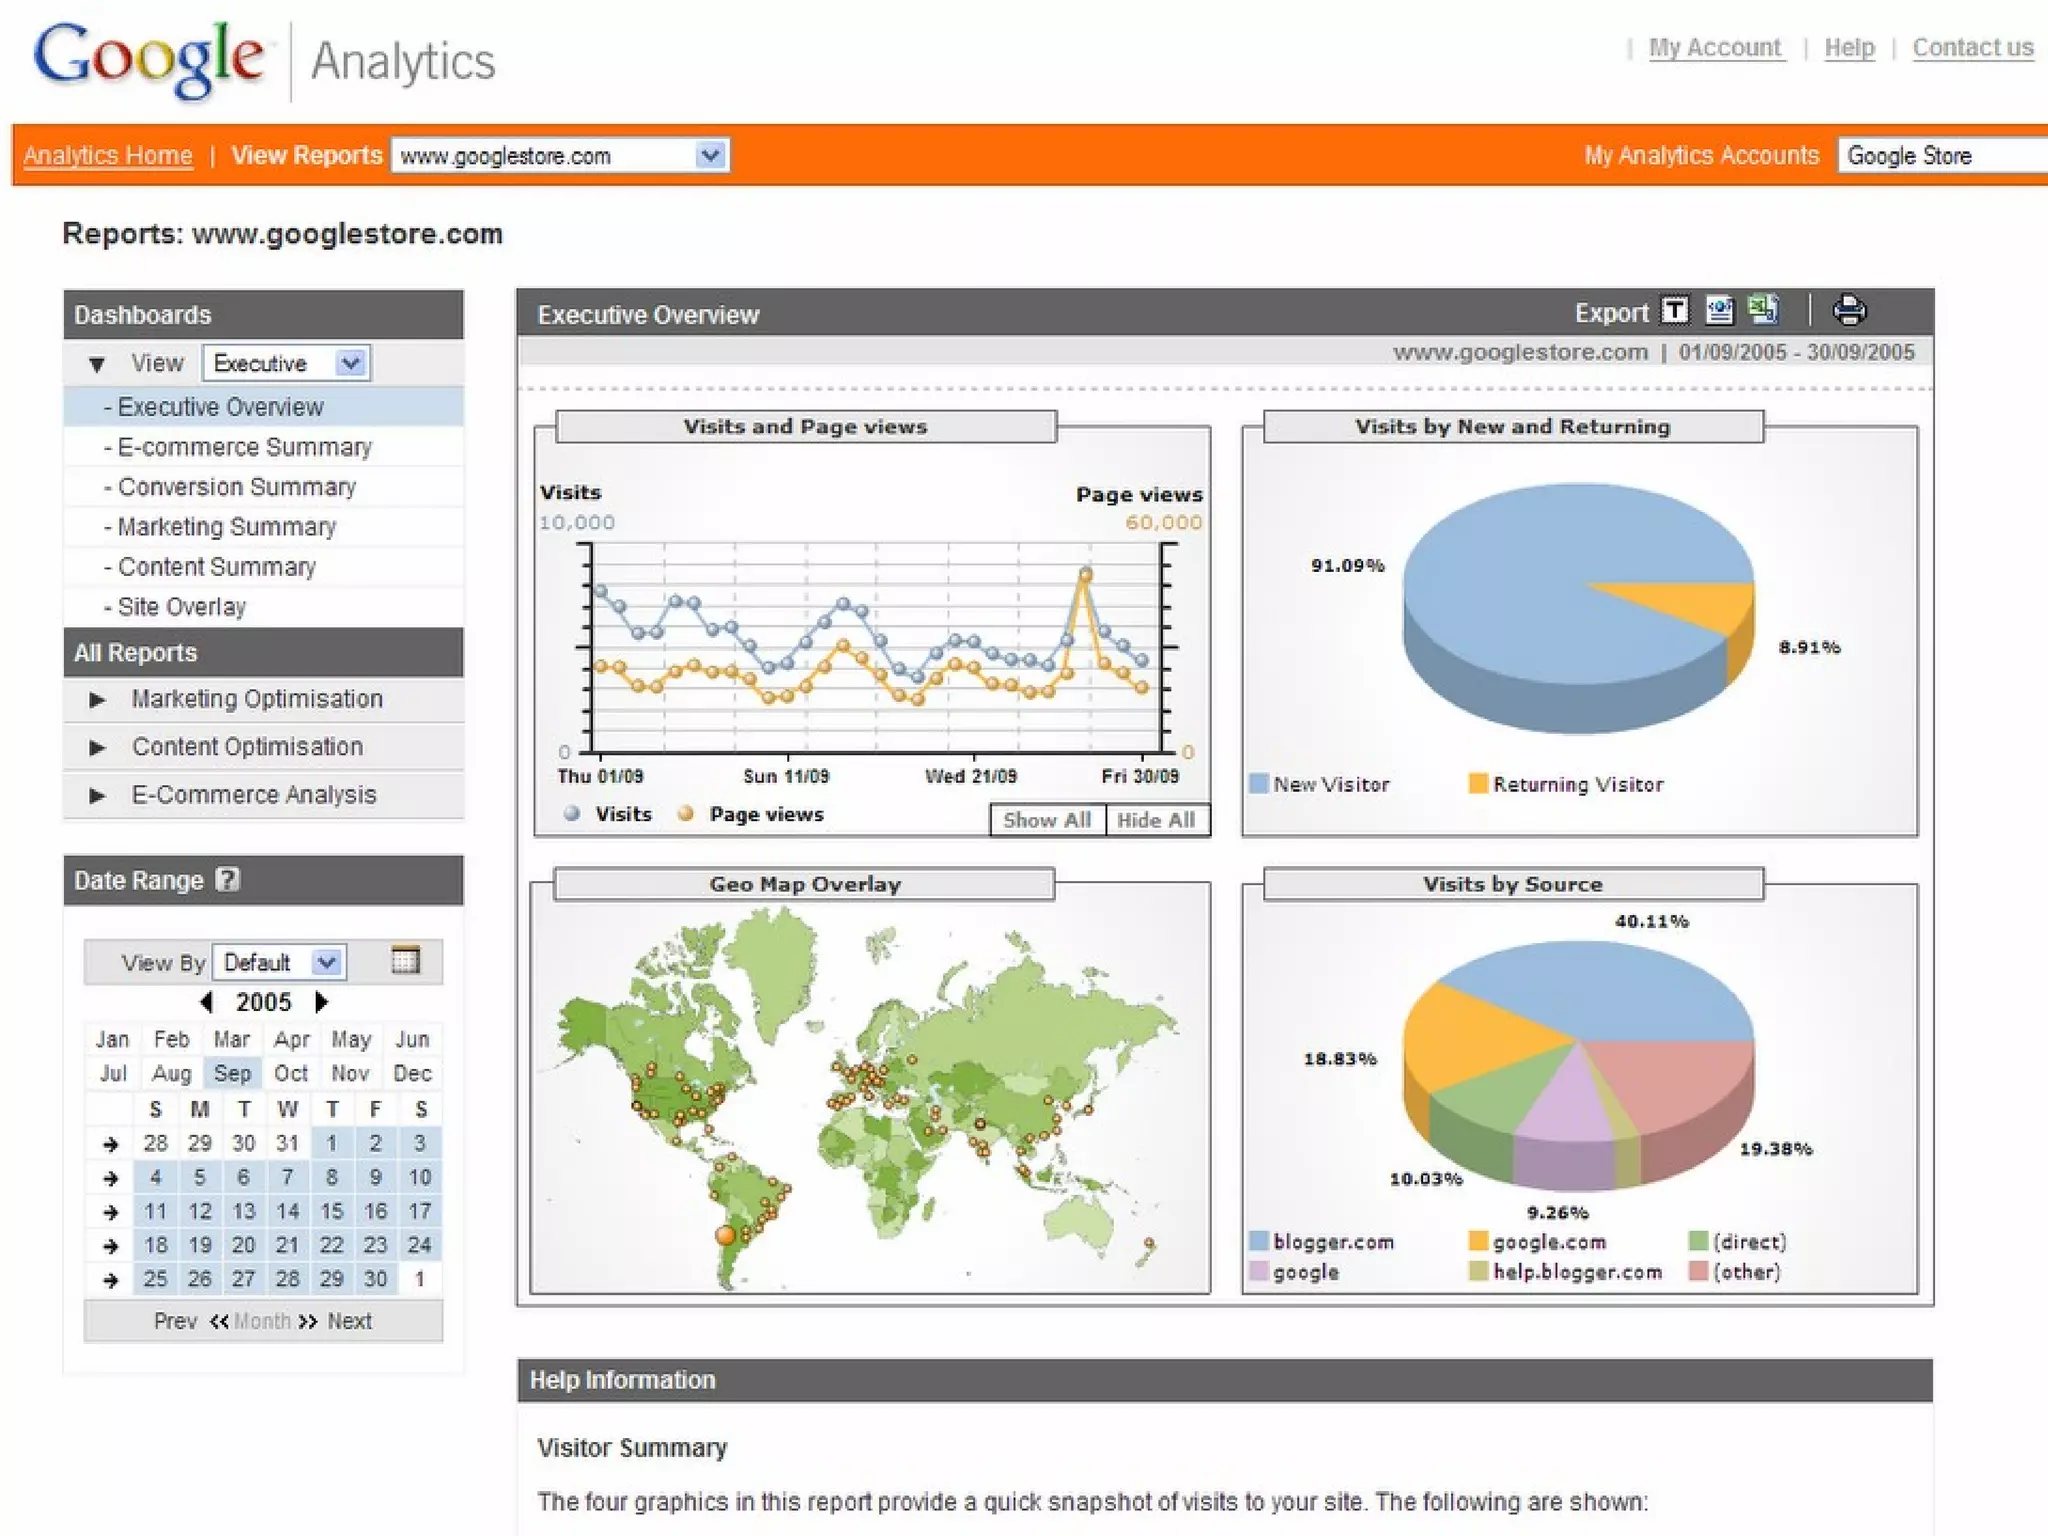The height and width of the screenshot is (1536, 2048).
Task: Export report to Excel
Action: (1763, 310)
